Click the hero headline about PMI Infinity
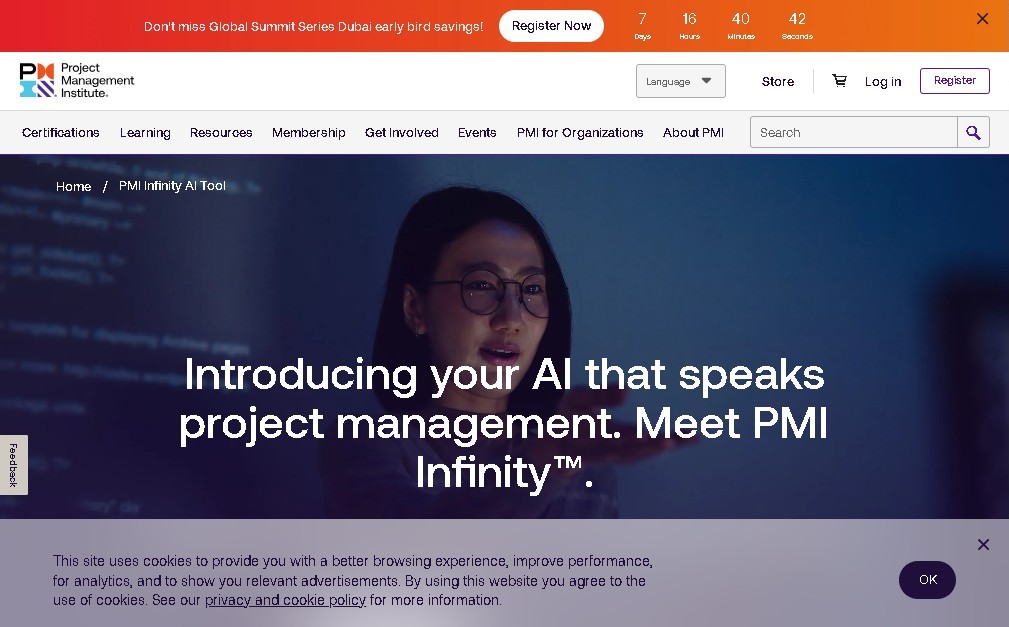This screenshot has width=1009, height=627. click(503, 424)
